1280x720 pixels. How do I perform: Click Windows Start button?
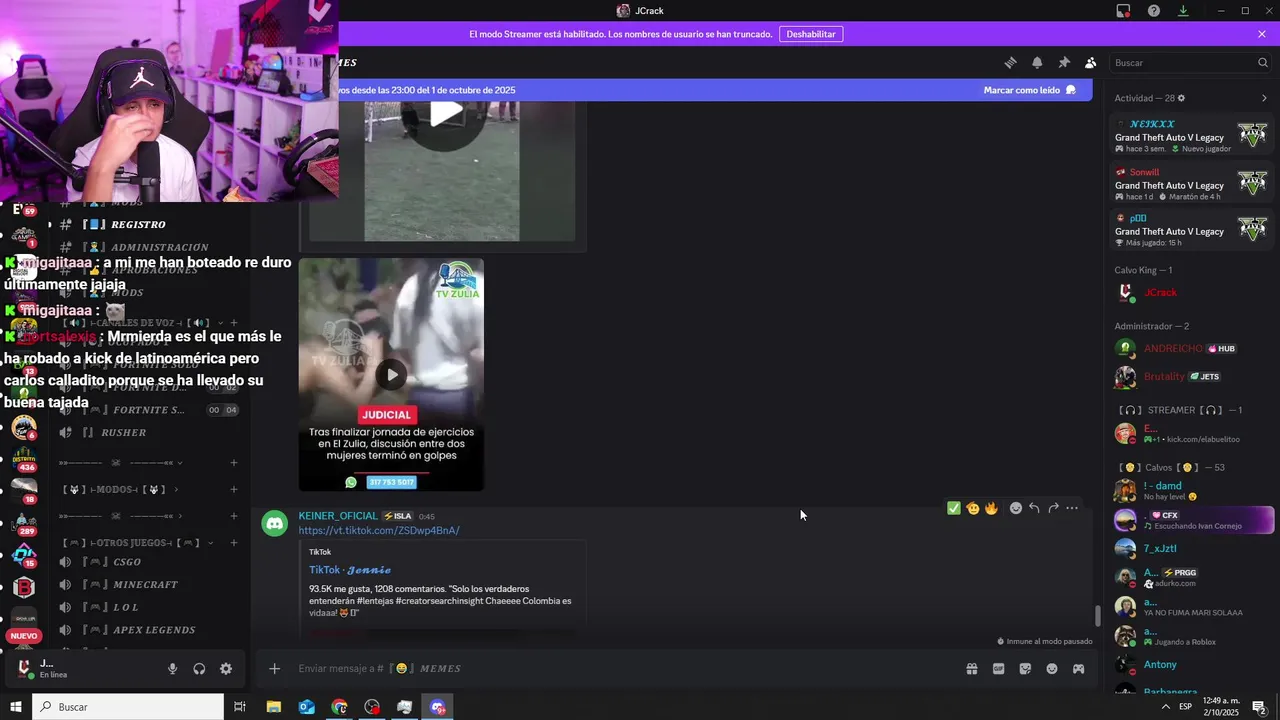(15, 707)
